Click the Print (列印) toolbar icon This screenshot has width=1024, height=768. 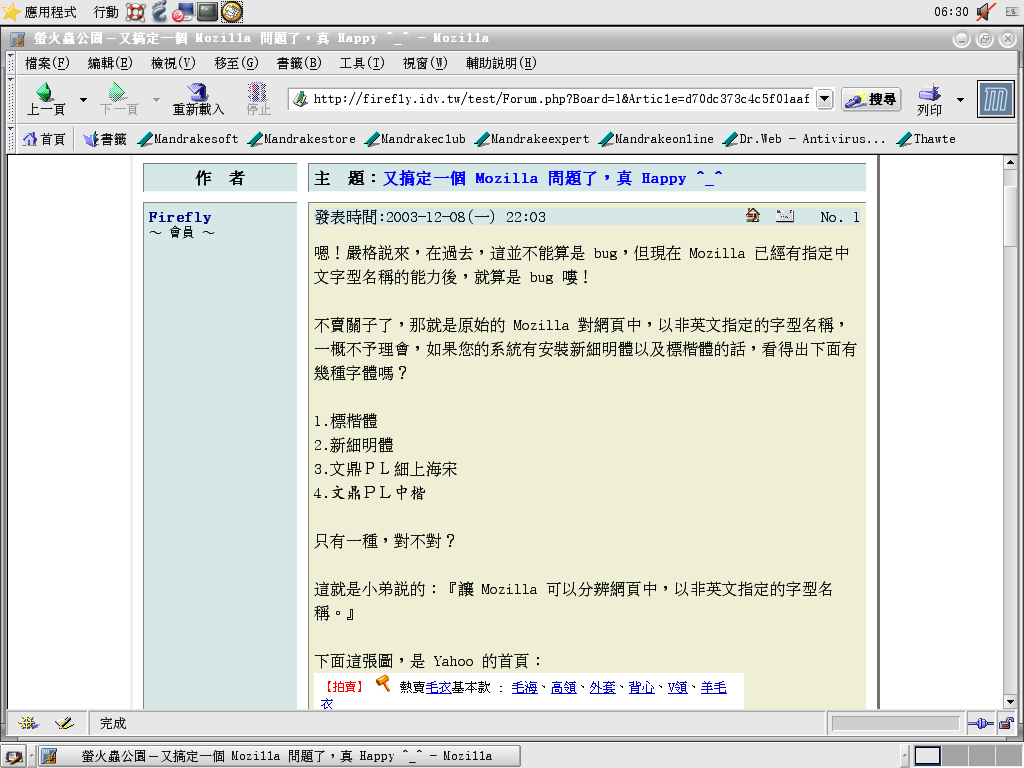pos(930,99)
